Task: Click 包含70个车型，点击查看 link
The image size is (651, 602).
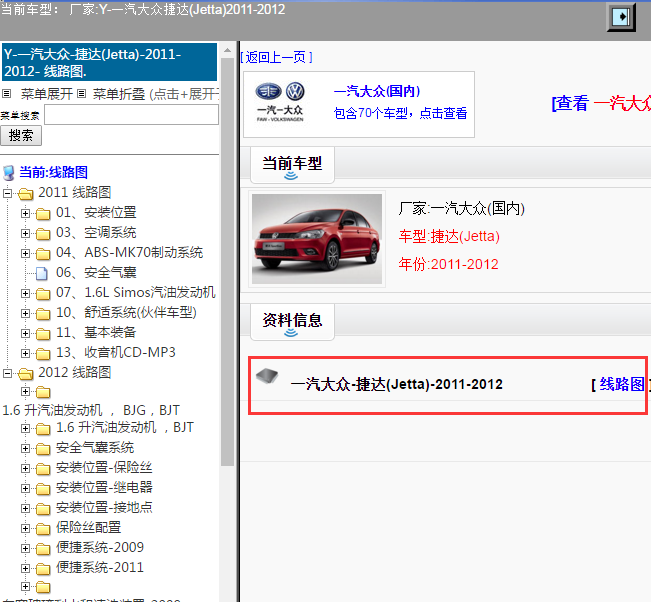Action: coord(400,113)
